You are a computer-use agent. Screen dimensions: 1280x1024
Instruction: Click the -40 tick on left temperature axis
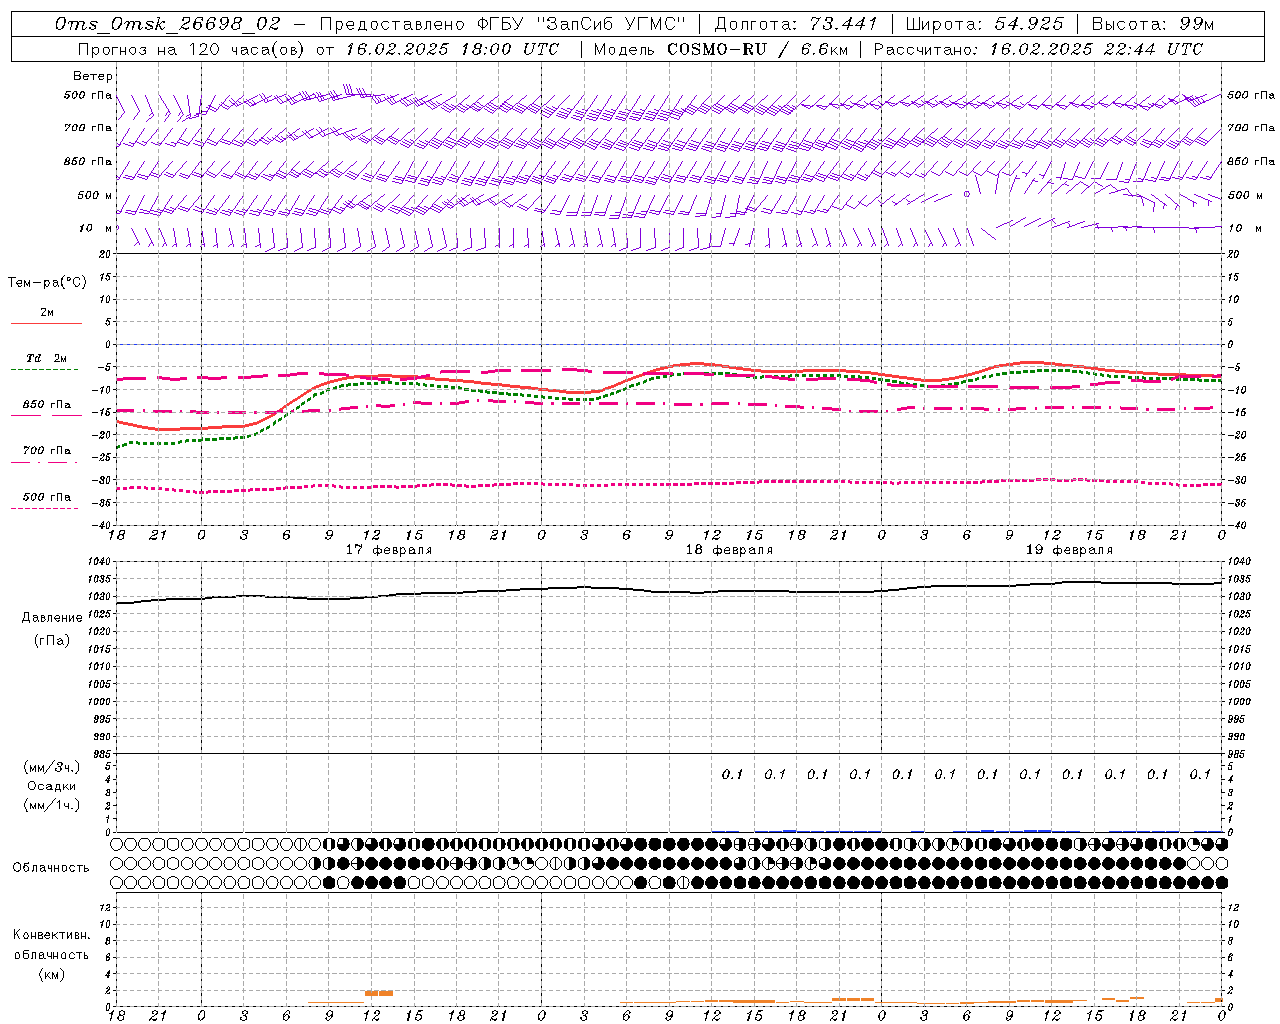pos(101,525)
